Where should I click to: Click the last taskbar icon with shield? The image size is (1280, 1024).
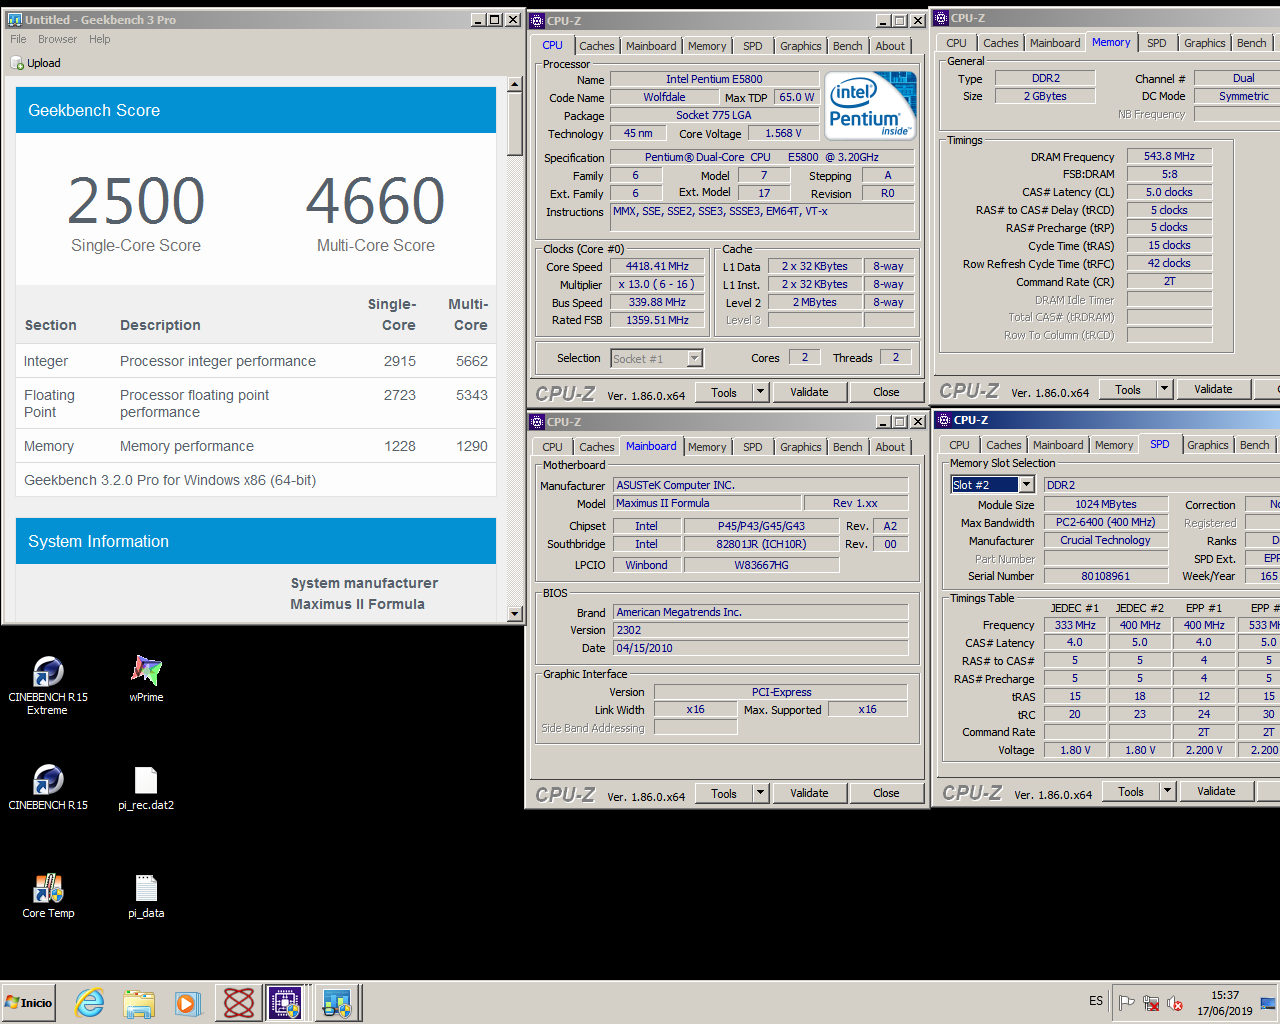pyautogui.click(x=336, y=1002)
